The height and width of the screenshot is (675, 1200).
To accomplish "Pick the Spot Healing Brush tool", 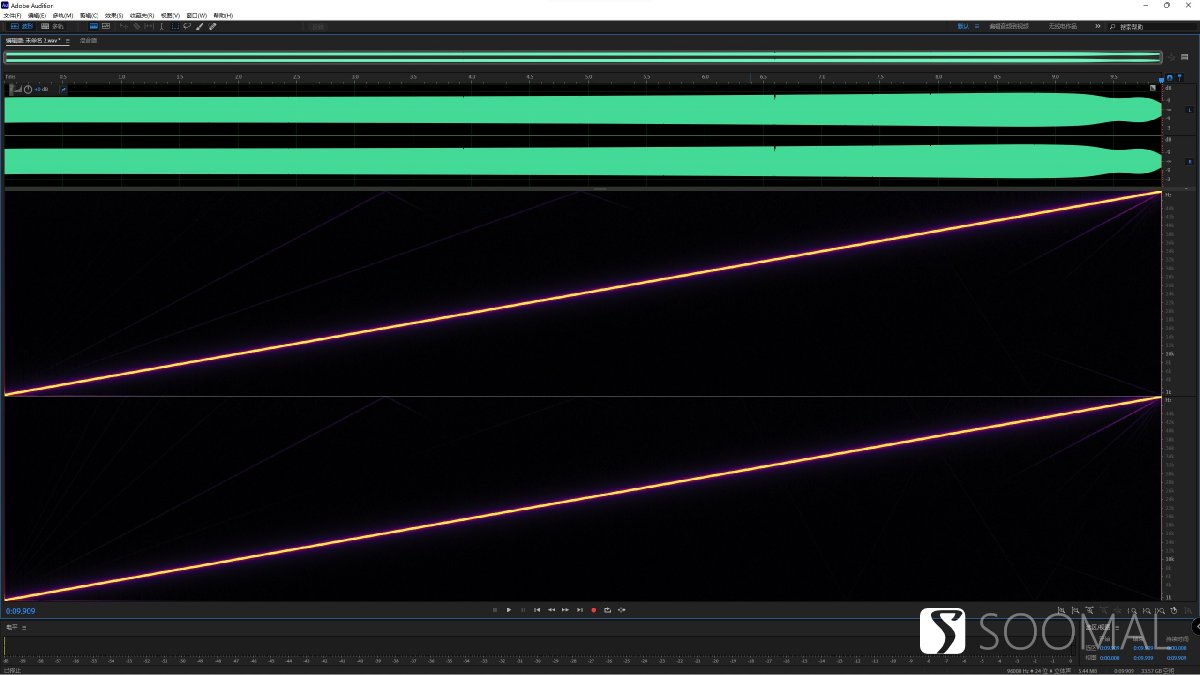I will coord(212,26).
